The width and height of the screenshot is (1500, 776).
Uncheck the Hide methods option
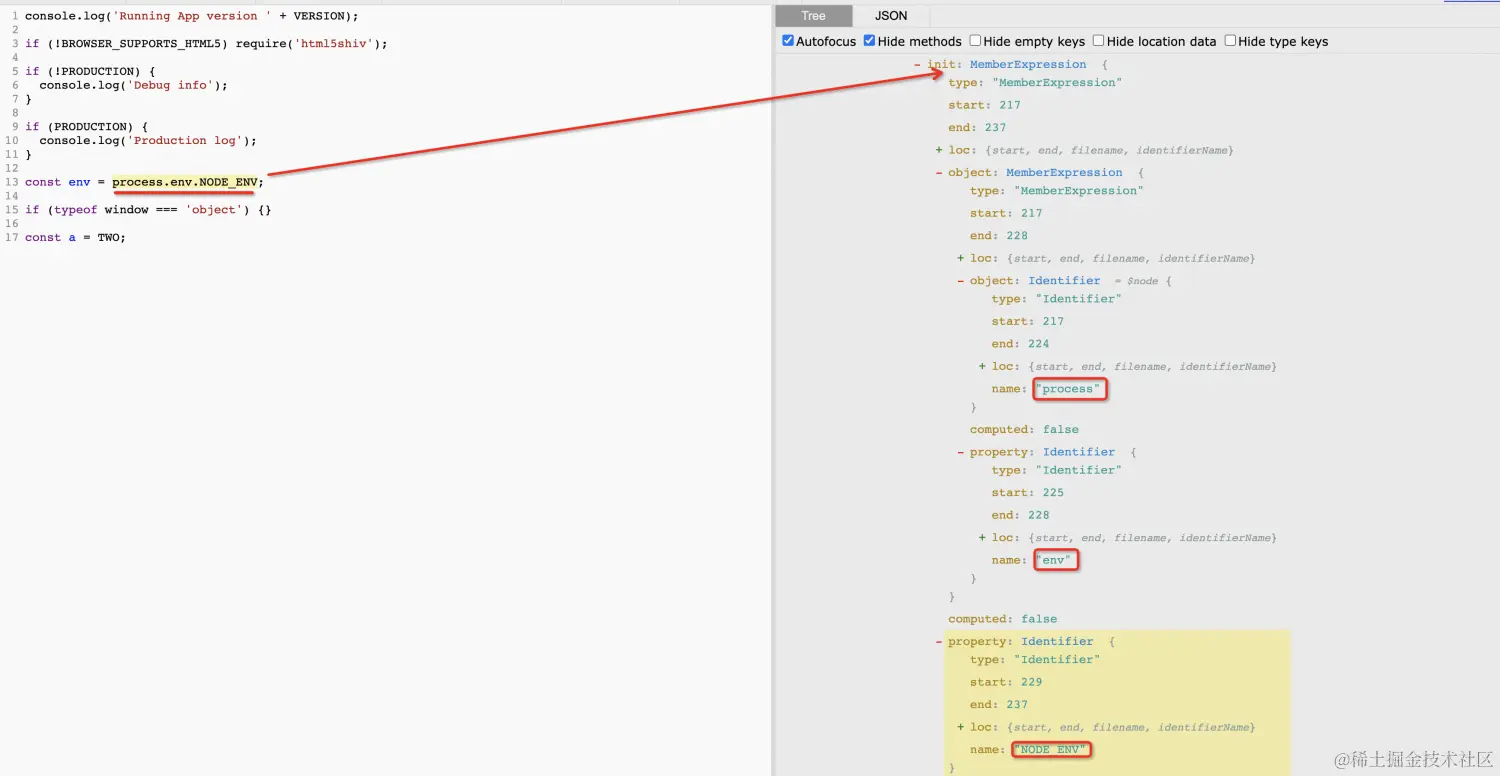click(x=869, y=41)
